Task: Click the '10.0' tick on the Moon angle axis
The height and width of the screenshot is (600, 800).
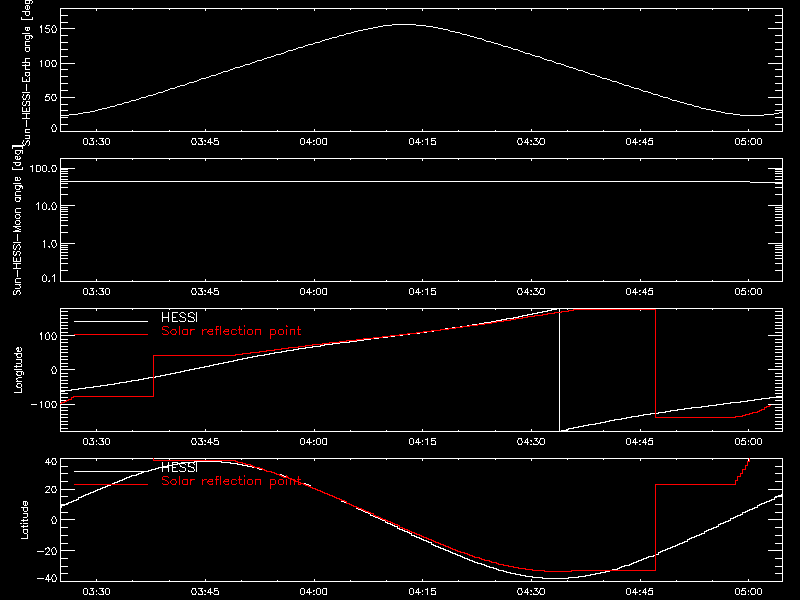Action: pos(46,207)
